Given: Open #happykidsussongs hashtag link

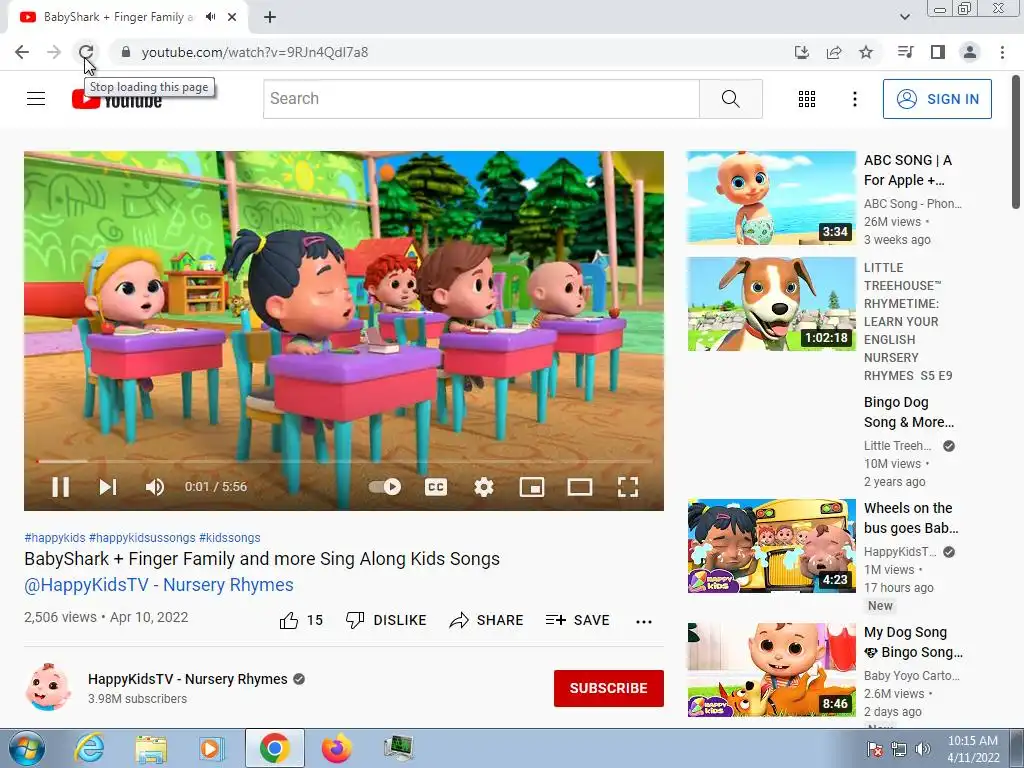Looking at the screenshot, I should 142,537.
